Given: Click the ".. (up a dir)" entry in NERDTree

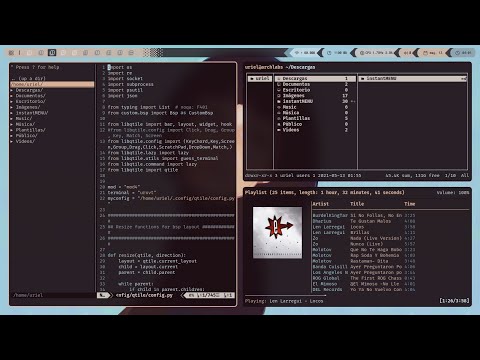Looking at the screenshot, I should click(x=28, y=79).
